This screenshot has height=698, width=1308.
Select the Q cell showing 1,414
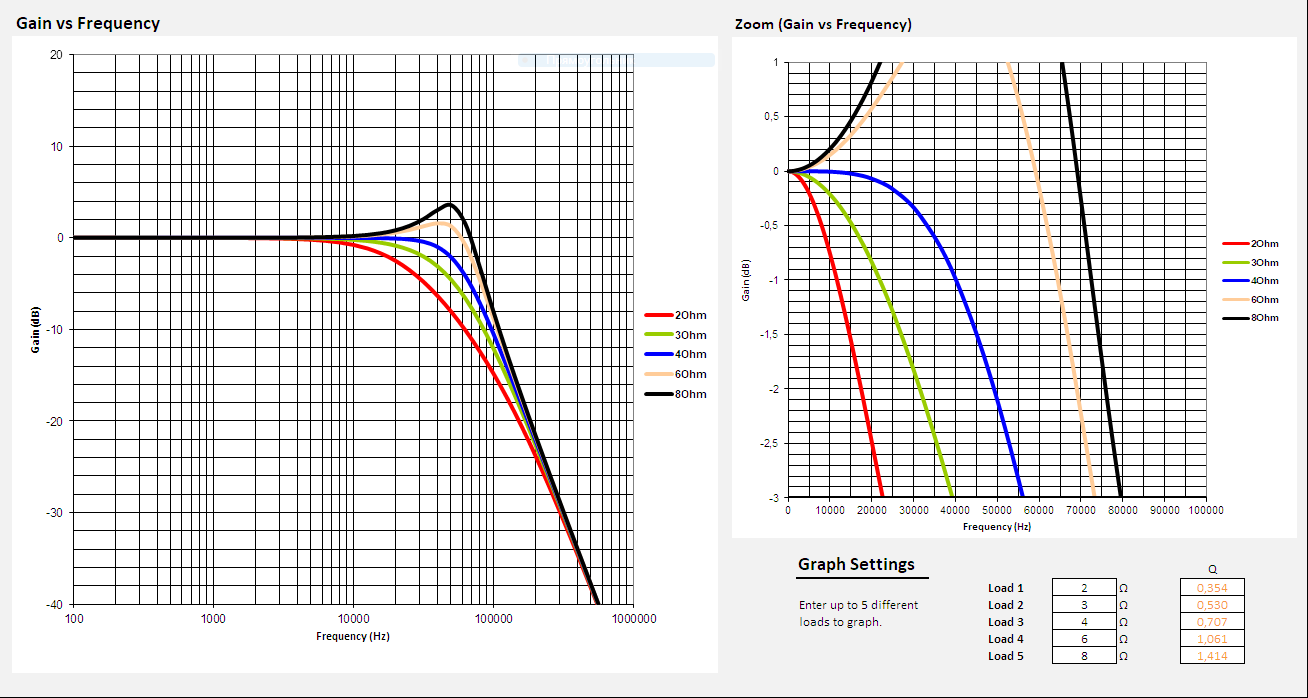click(1212, 656)
